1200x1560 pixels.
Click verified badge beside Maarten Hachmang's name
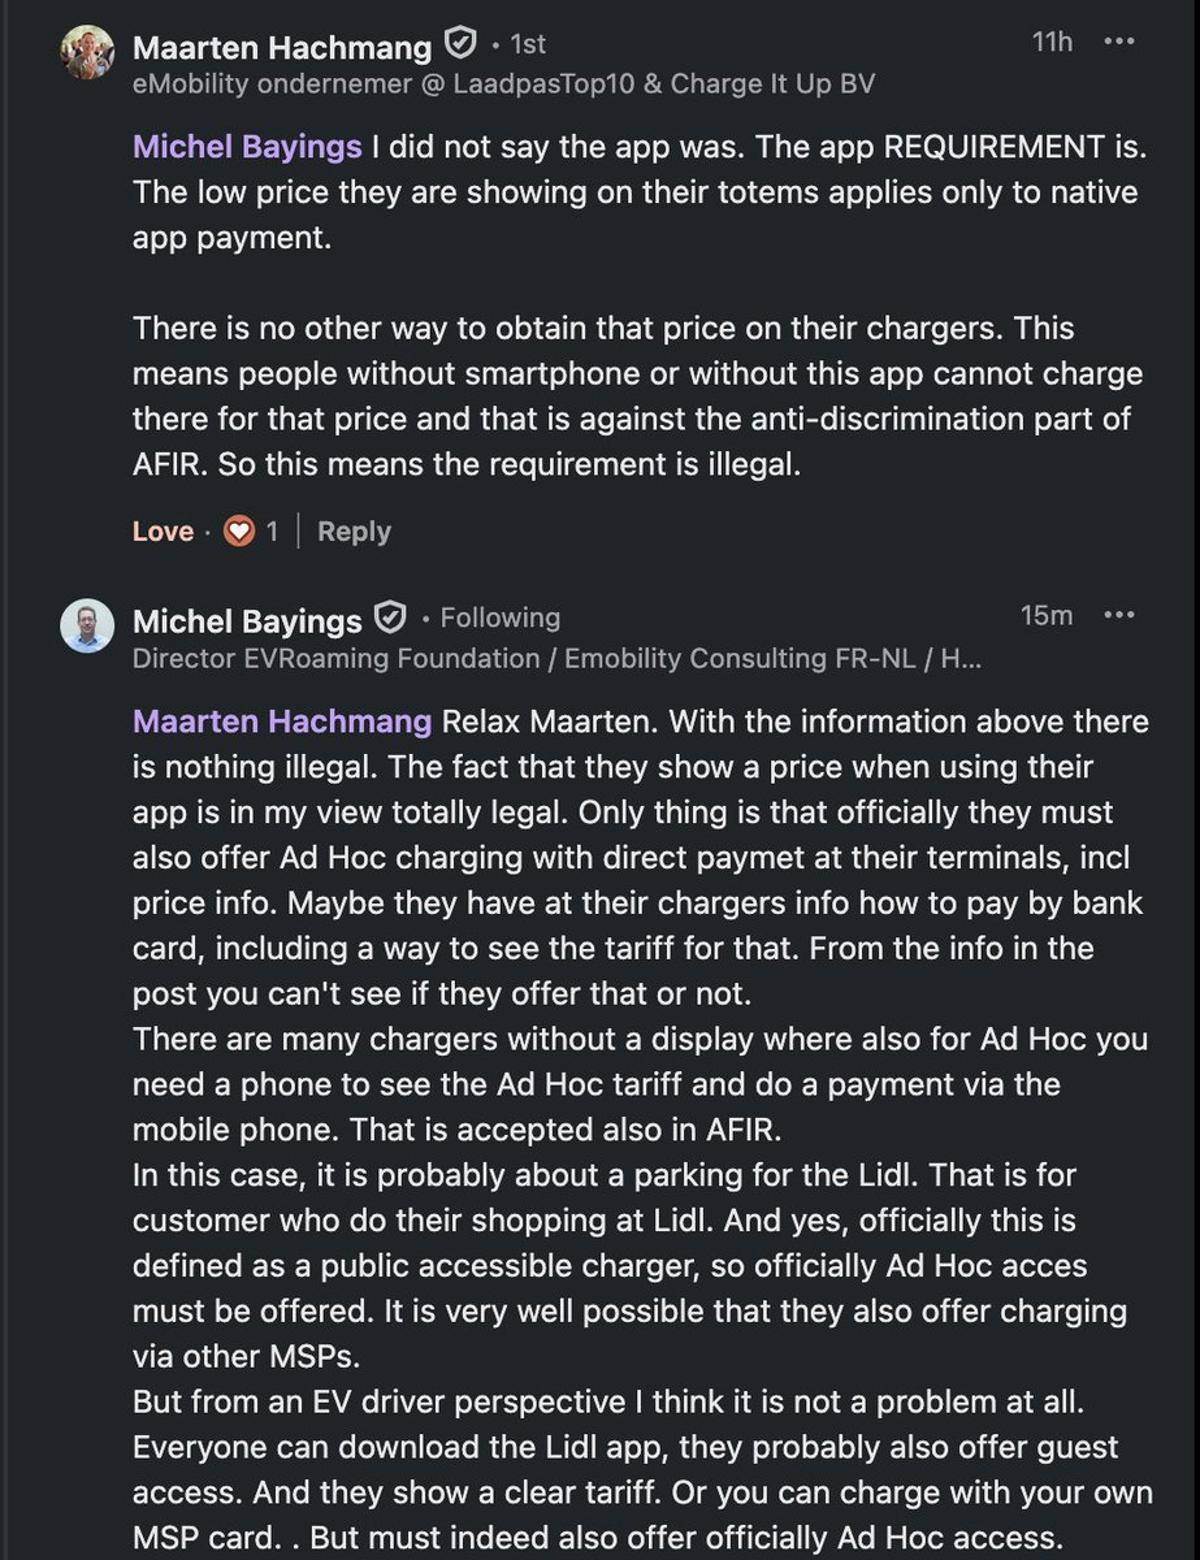pyautogui.click(x=459, y=44)
